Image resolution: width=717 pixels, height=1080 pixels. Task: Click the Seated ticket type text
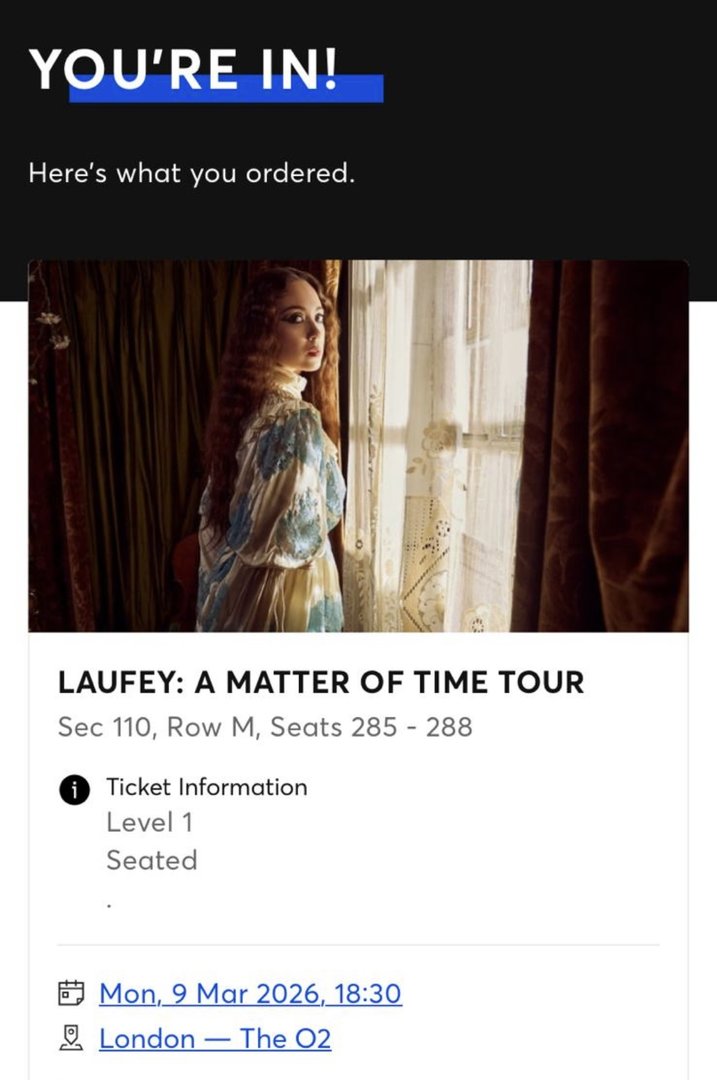point(152,860)
